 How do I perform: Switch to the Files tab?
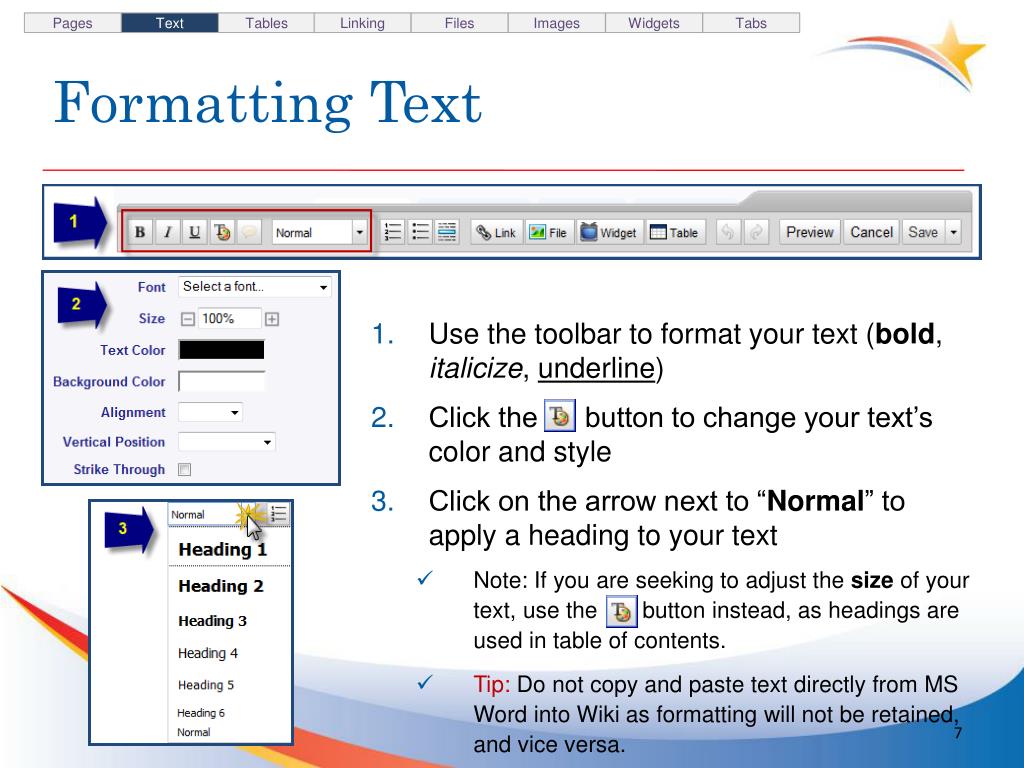coord(459,23)
